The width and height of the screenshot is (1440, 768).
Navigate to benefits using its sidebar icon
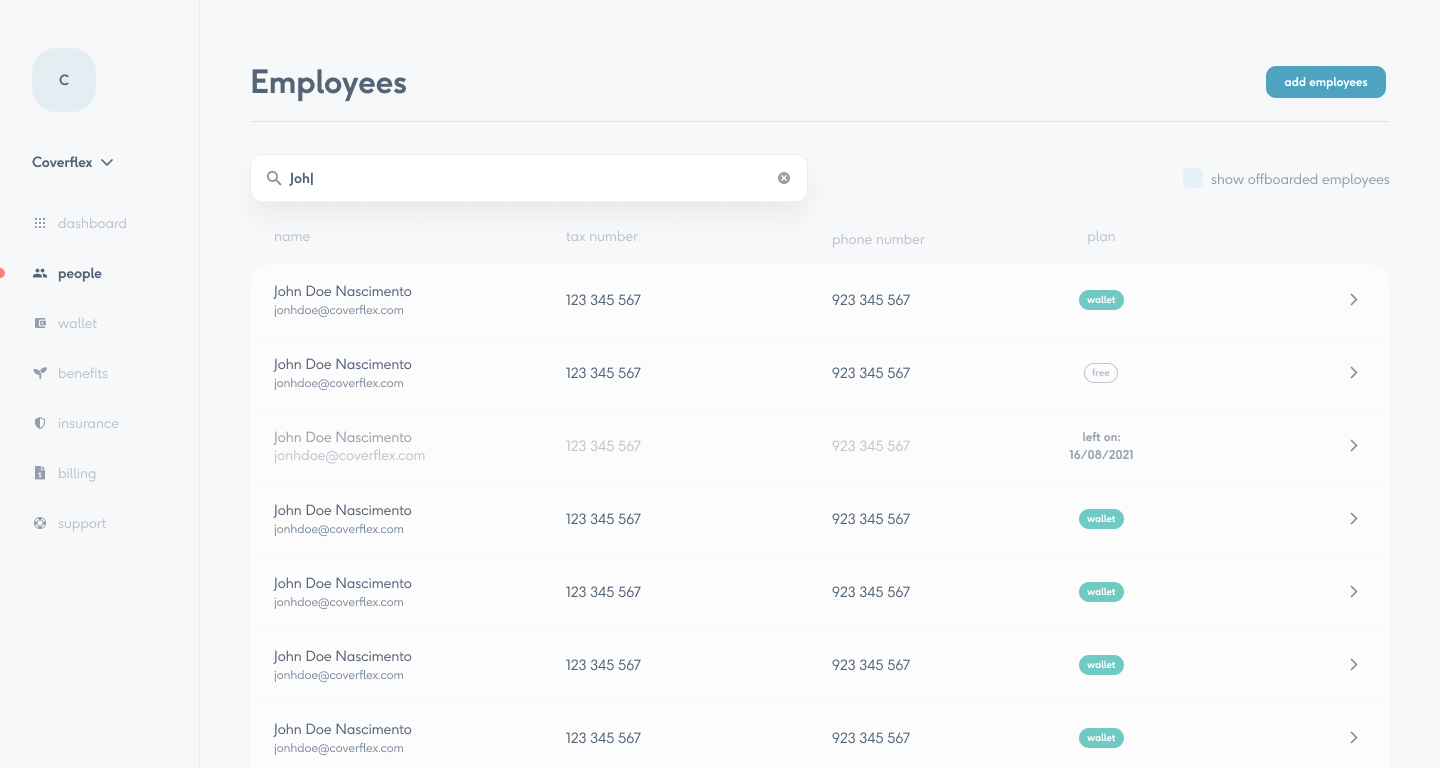point(40,373)
